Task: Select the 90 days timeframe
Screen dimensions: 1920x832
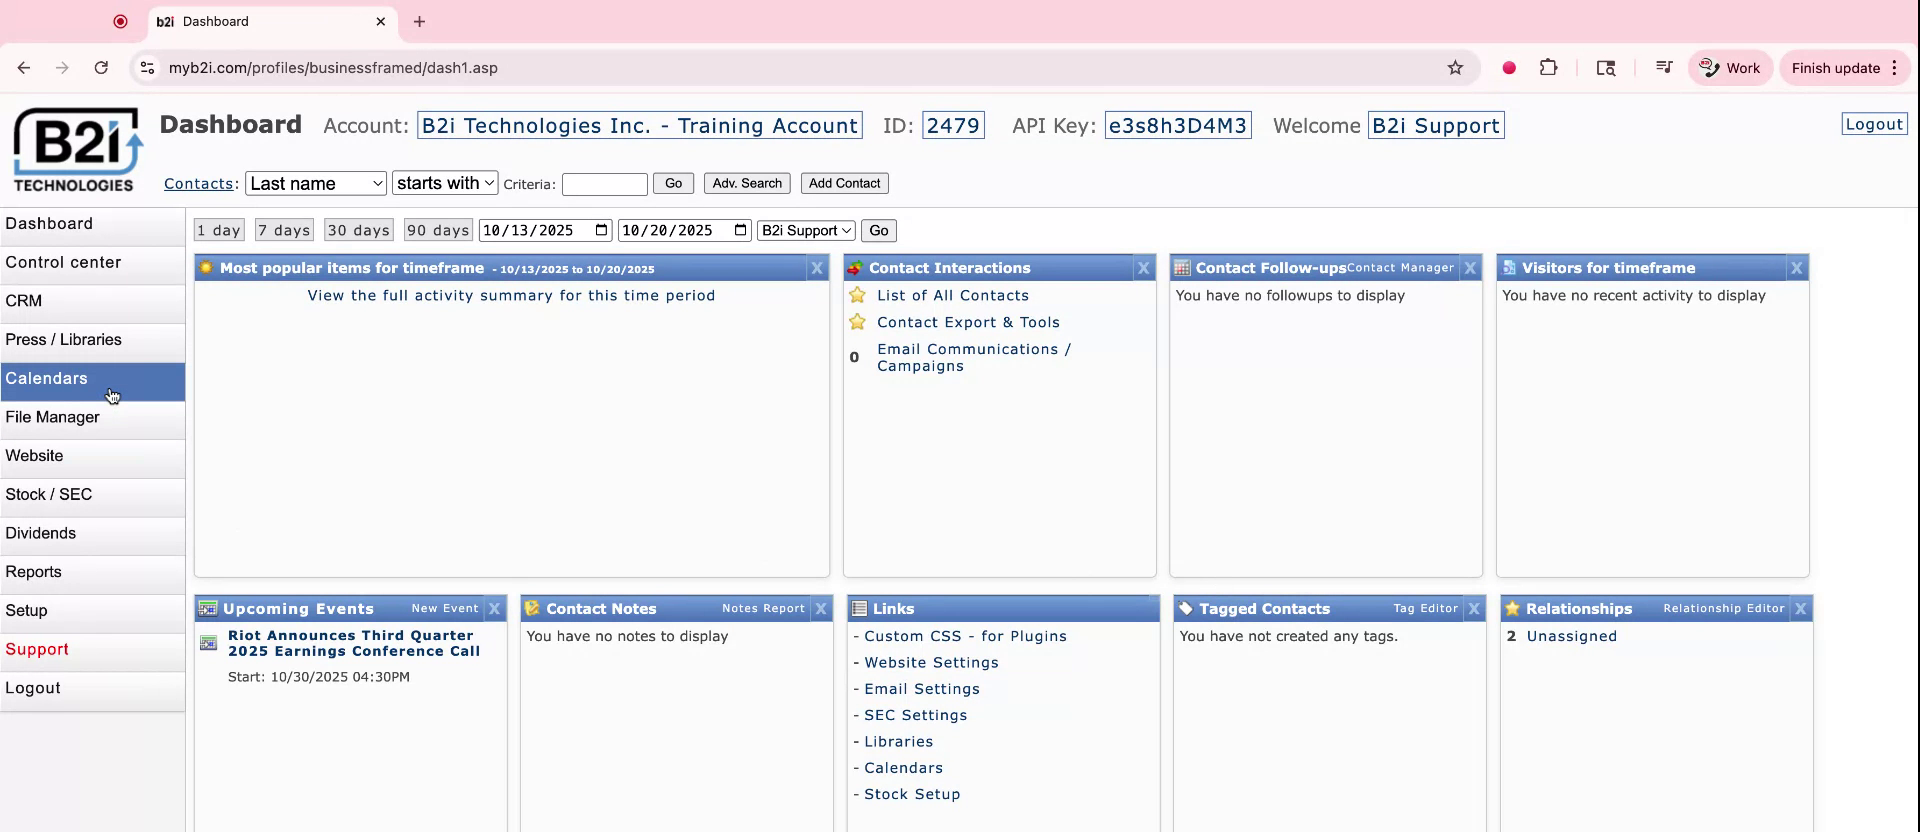Action: (x=438, y=231)
